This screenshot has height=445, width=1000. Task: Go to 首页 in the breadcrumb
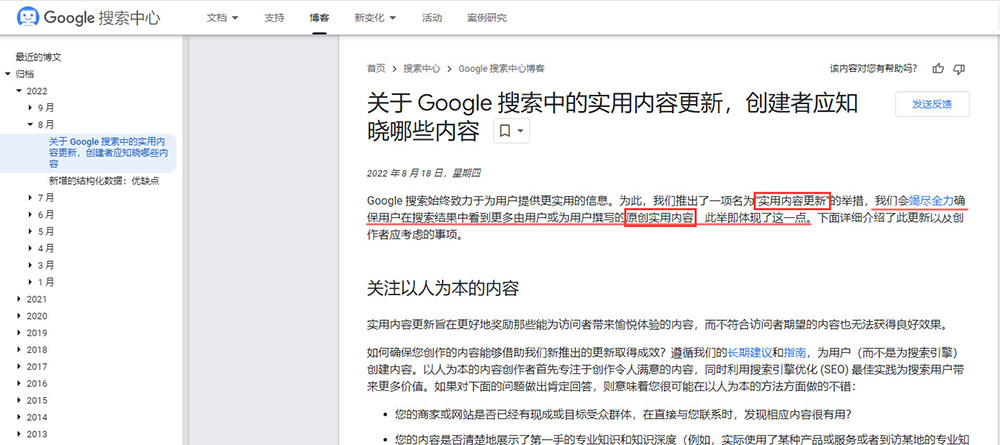376,69
